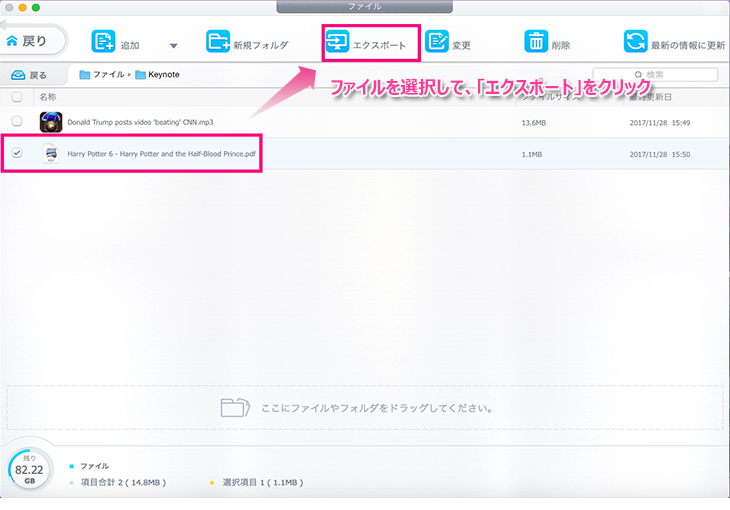Select the Donald Trump CNN.mp3 file name
The width and height of the screenshot is (730, 510).
[140, 122]
